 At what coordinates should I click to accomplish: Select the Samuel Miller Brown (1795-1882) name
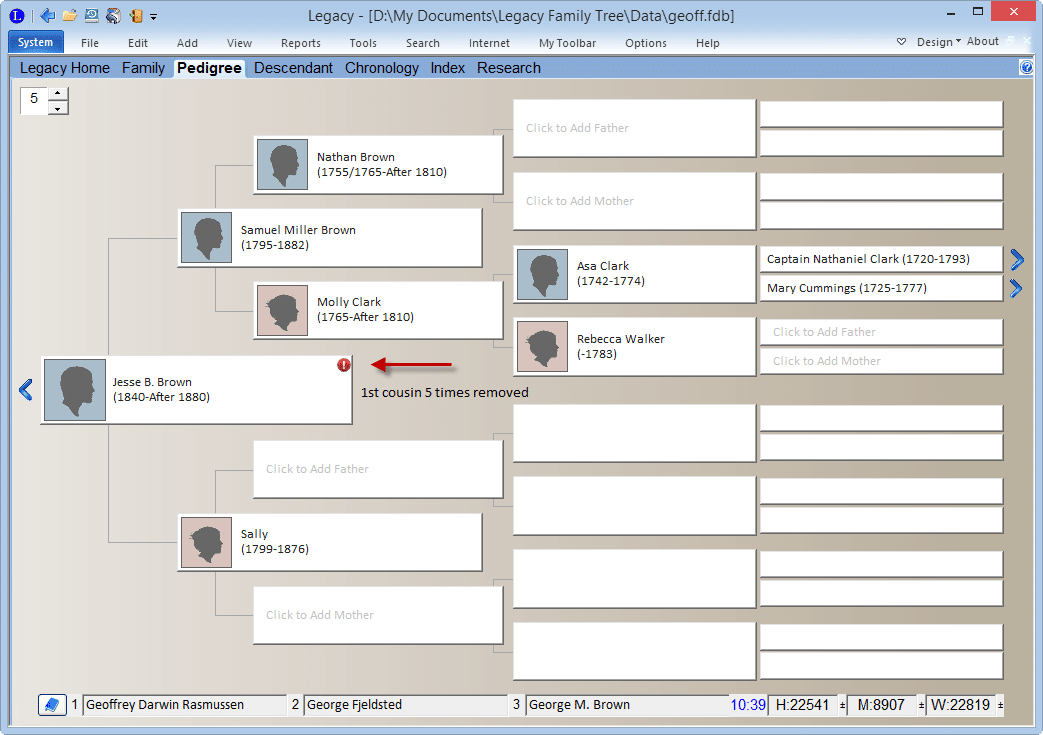298,237
